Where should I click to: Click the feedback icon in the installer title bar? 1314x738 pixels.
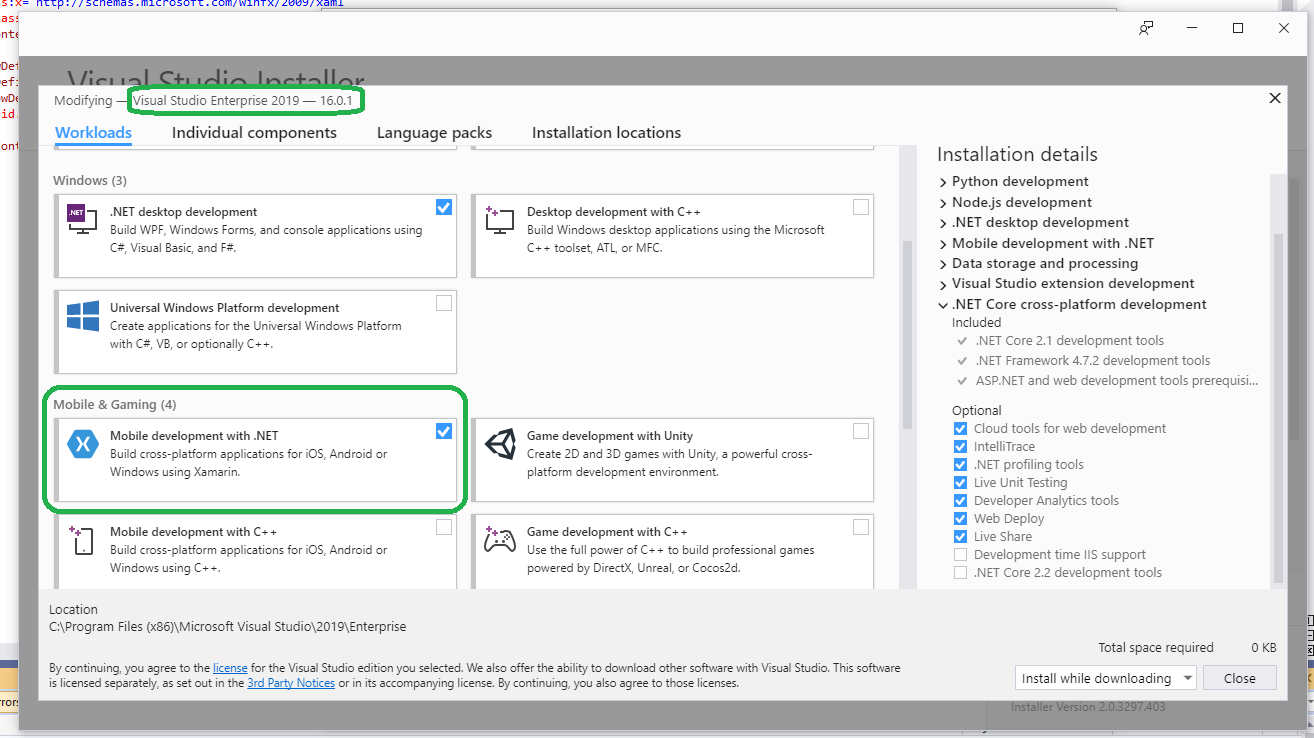tap(1146, 29)
